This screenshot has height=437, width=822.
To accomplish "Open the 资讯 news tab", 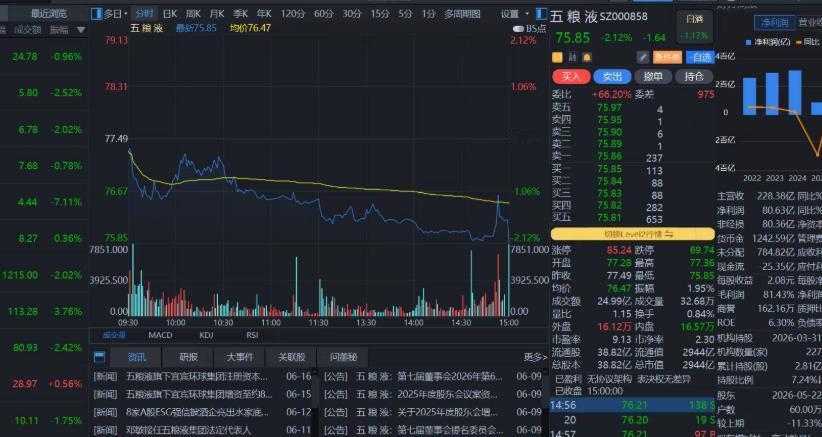I will coord(137,357).
